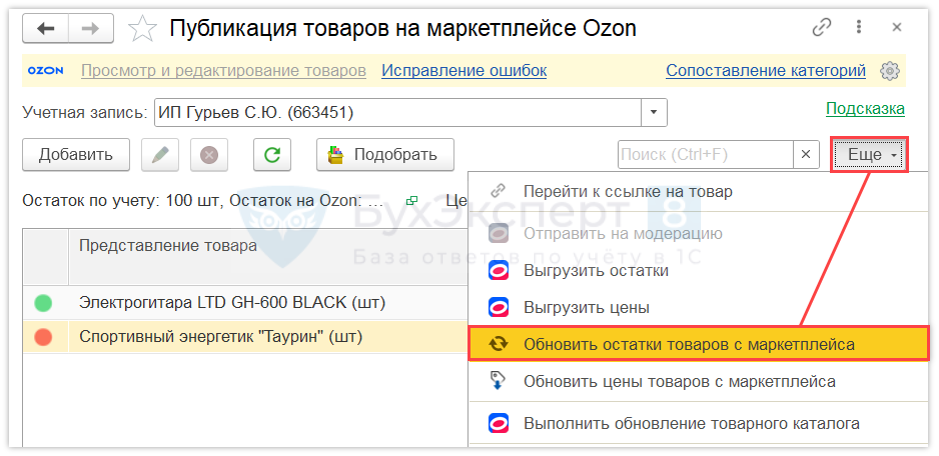Image resolution: width=939 pixels, height=456 pixels.
Task: Expand the Еще dropdown menu
Action: (x=870, y=155)
